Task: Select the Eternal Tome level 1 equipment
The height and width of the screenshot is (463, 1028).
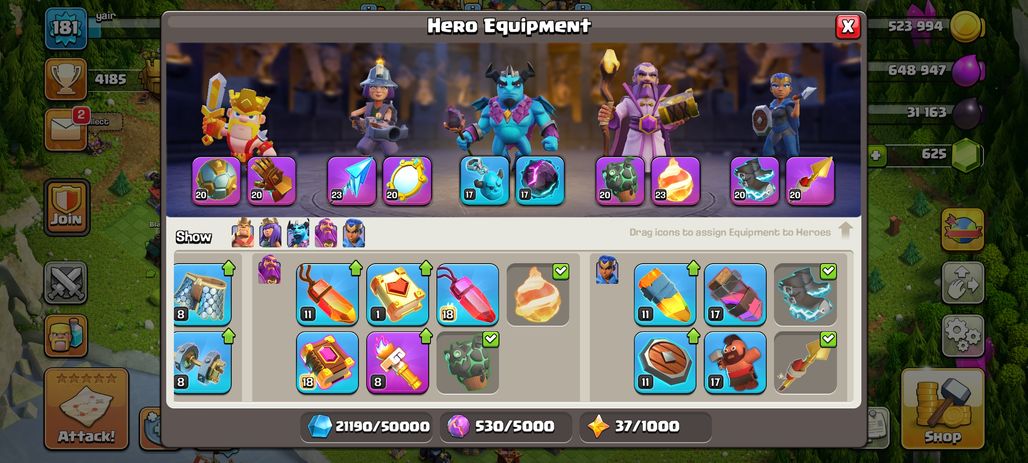Action: [x=397, y=294]
